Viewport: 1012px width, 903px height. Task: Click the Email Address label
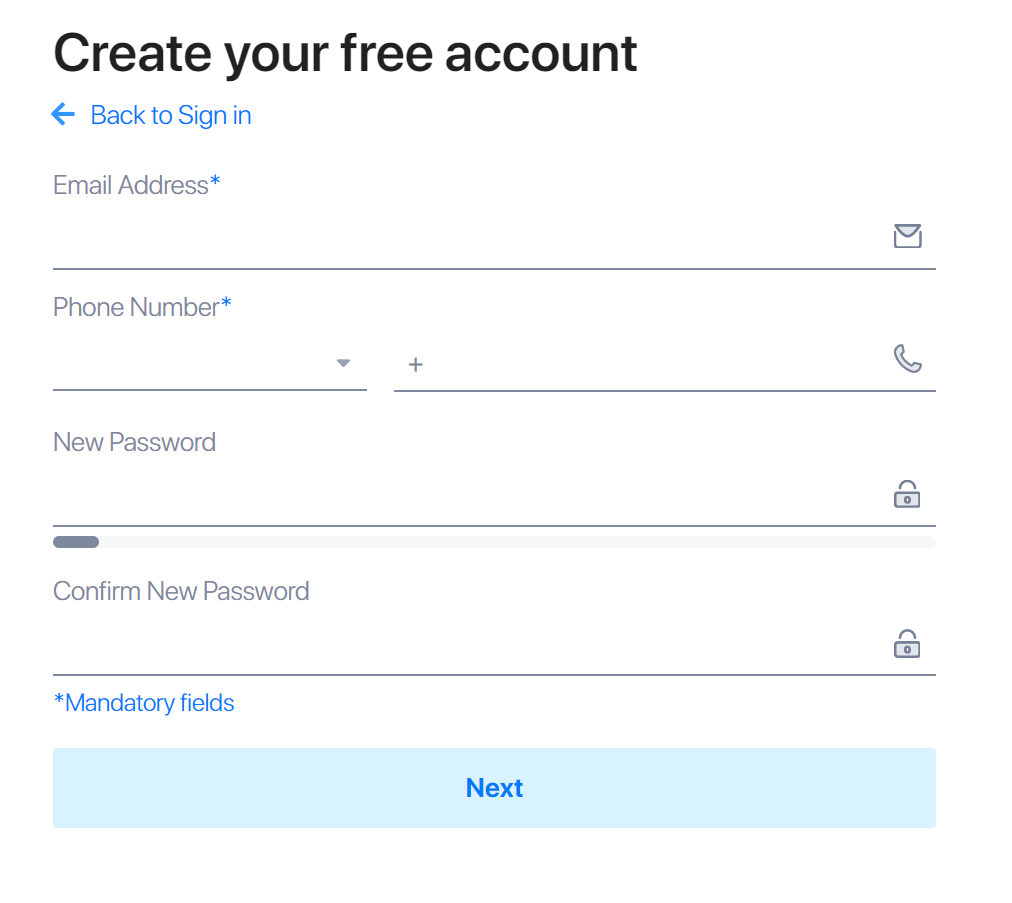point(137,185)
